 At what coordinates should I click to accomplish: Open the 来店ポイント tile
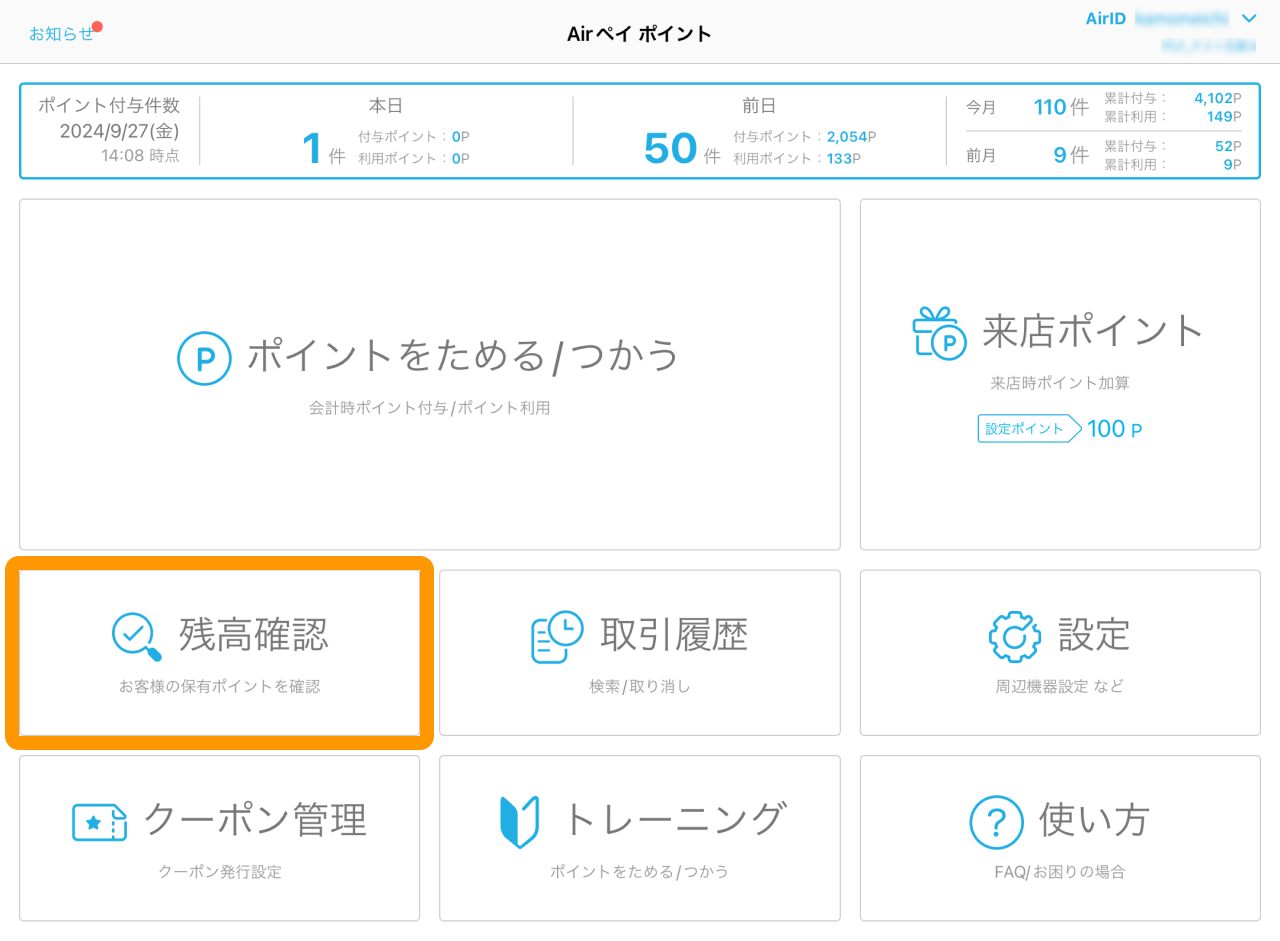coord(1060,374)
